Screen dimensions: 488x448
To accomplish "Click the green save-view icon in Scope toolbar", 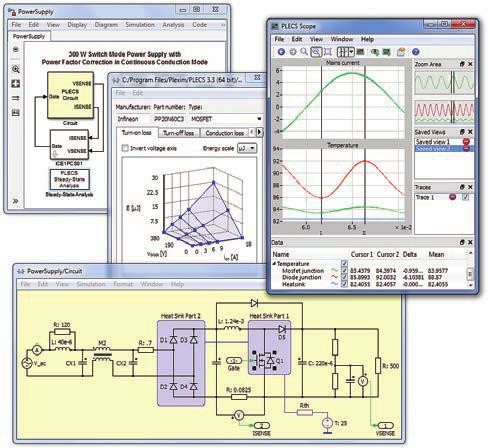I will pyautogui.click(x=386, y=52).
